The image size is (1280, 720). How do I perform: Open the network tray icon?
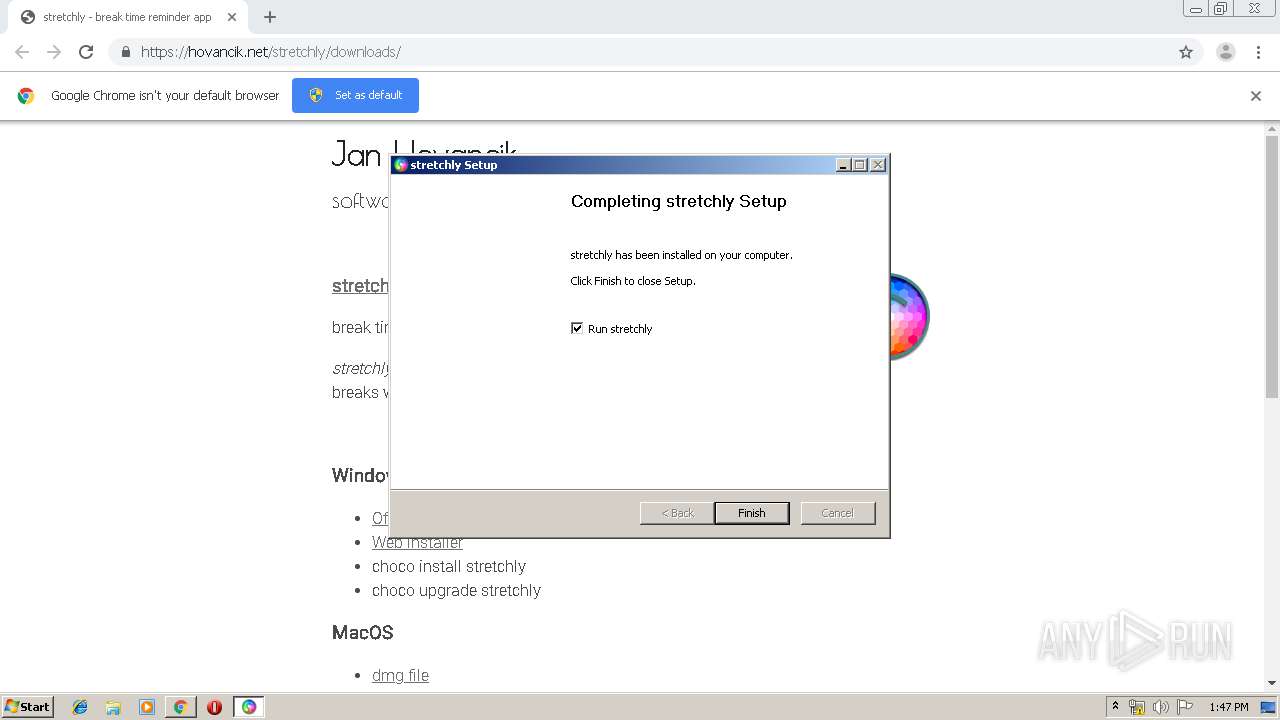click(x=1137, y=707)
